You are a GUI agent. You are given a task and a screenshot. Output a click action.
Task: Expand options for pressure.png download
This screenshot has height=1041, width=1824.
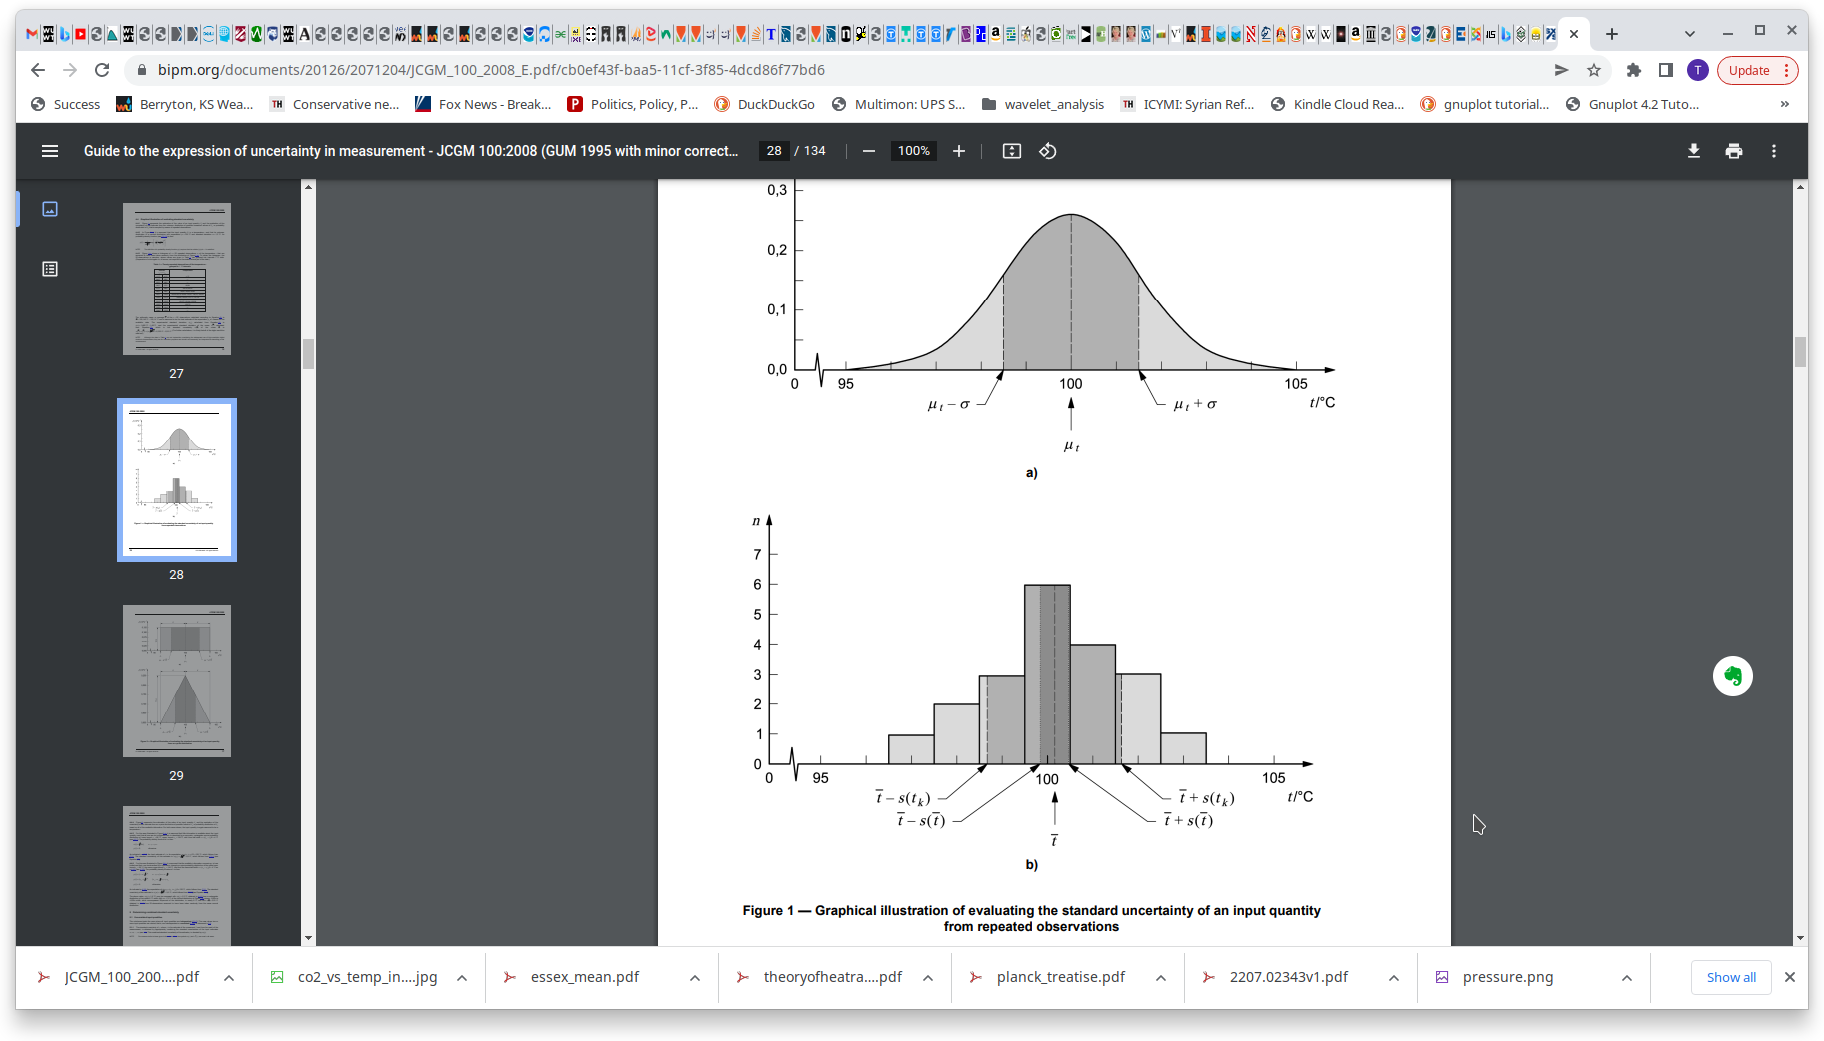(x=1627, y=978)
